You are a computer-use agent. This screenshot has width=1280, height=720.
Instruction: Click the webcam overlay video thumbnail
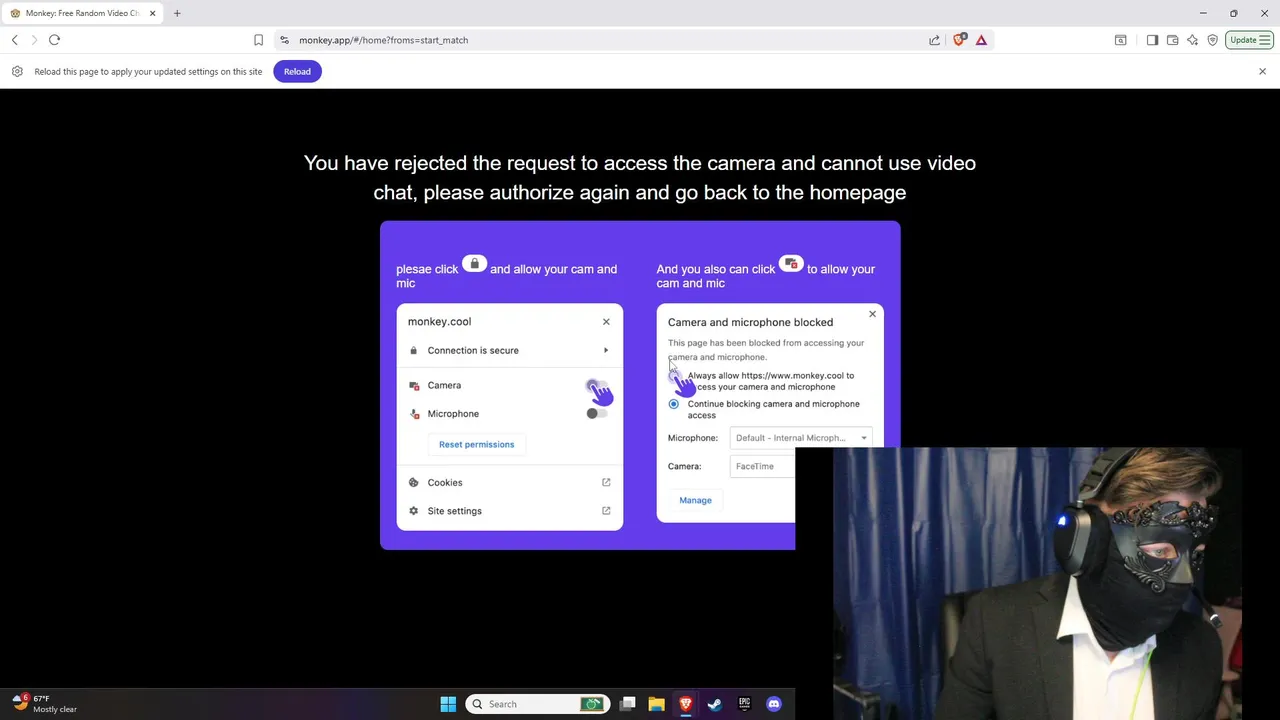tap(1037, 583)
